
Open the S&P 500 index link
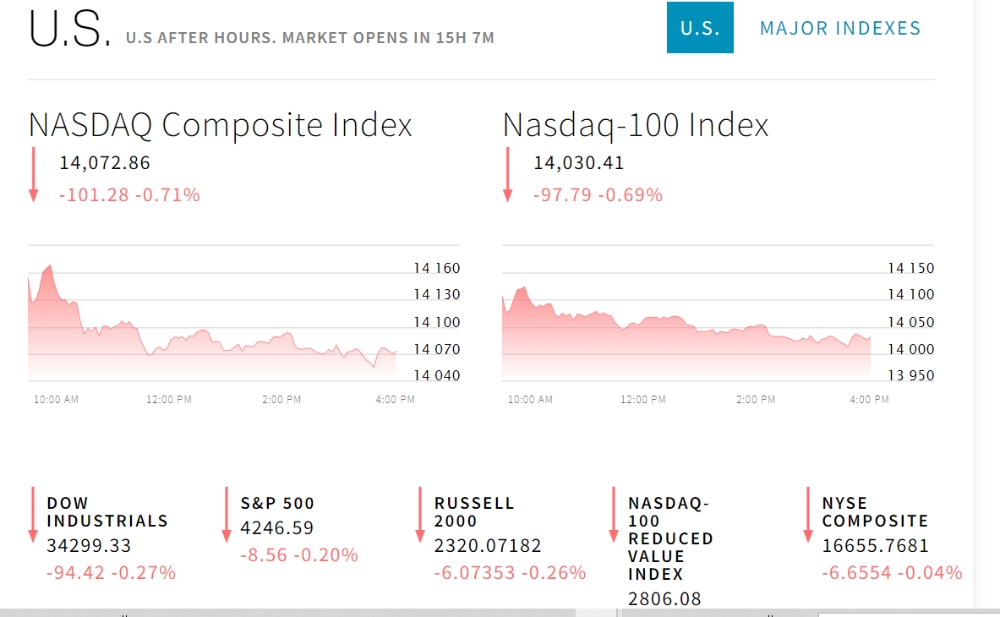coord(277,503)
